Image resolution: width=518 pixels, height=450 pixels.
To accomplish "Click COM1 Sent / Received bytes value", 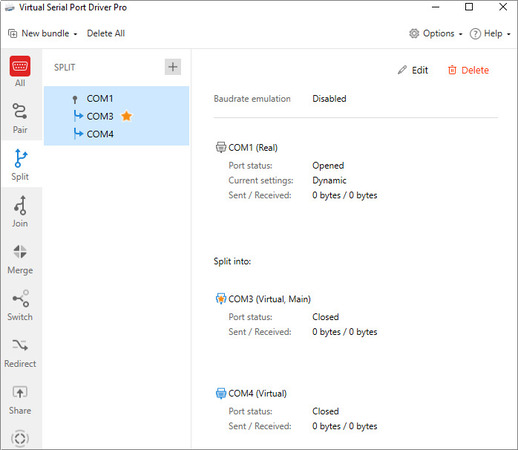I will tap(345, 195).
